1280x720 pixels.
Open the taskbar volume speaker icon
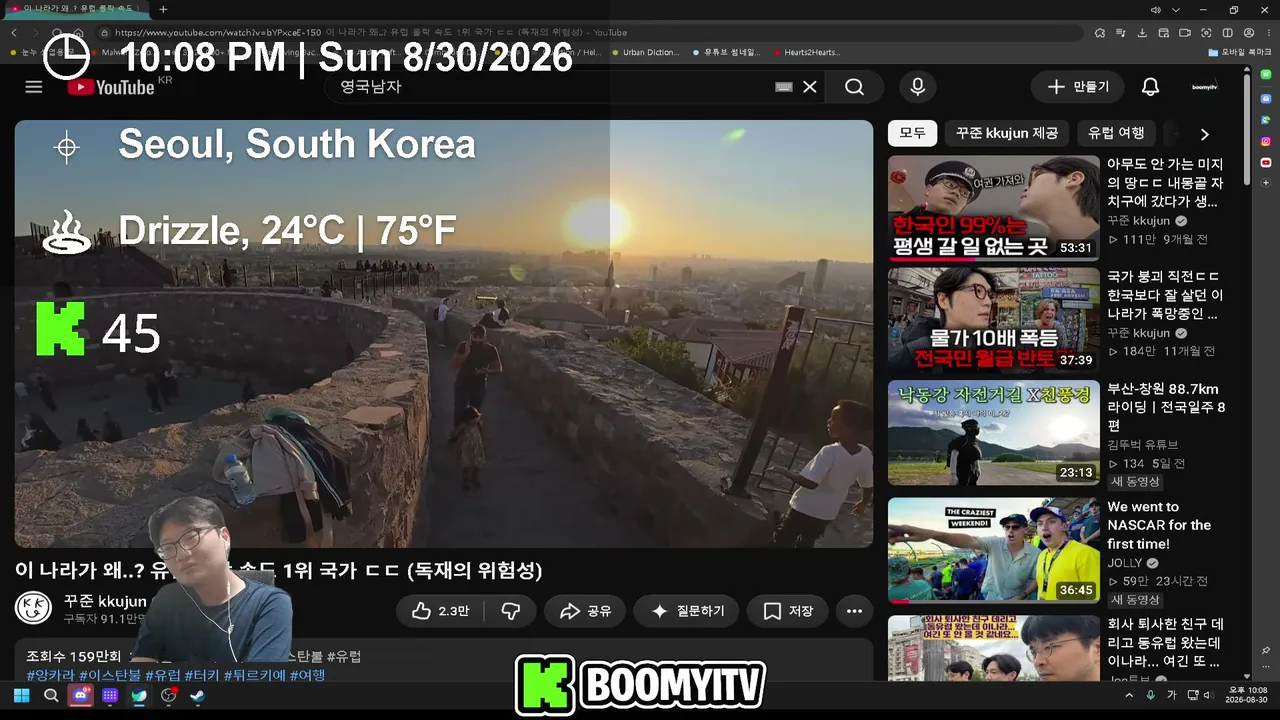[x=1211, y=695]
